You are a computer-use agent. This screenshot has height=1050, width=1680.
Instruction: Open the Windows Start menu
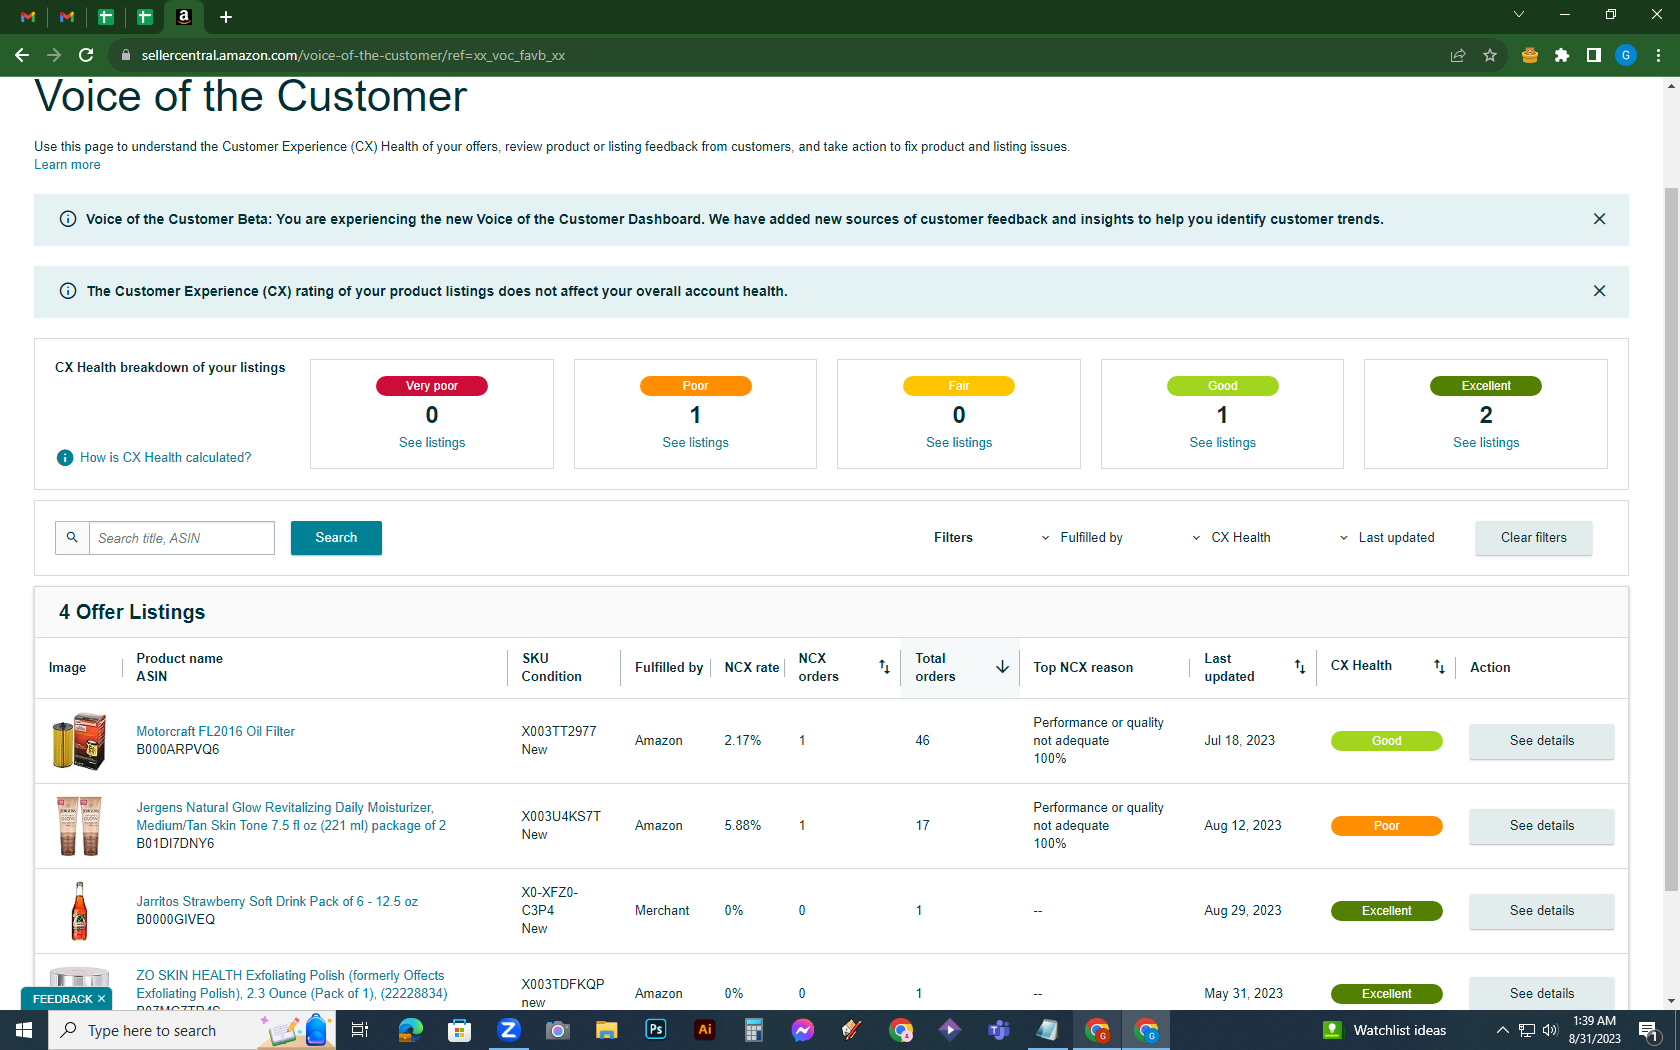tap(24, 1030)
